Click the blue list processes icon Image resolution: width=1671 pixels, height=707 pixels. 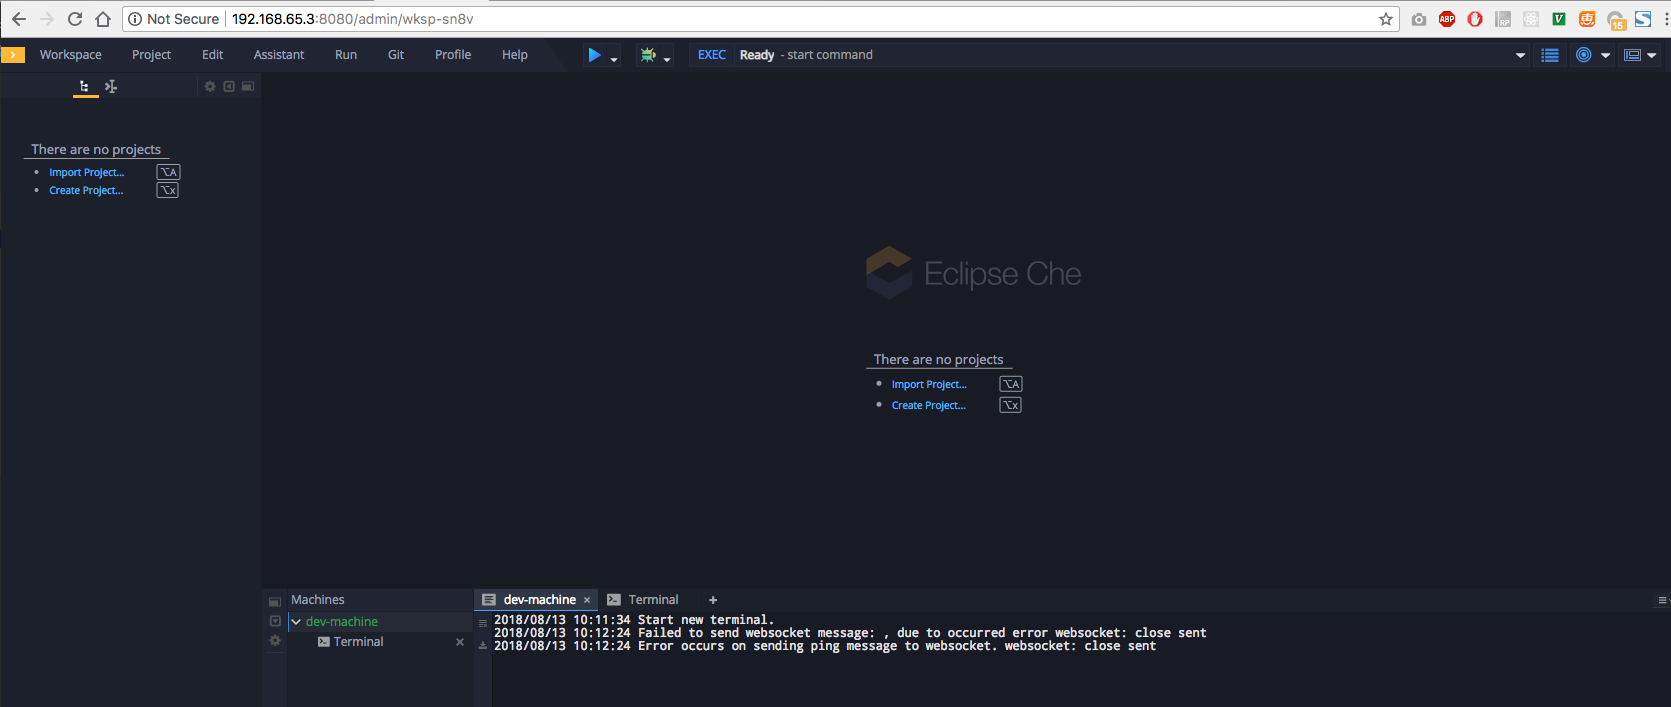tap(1550, 55)
